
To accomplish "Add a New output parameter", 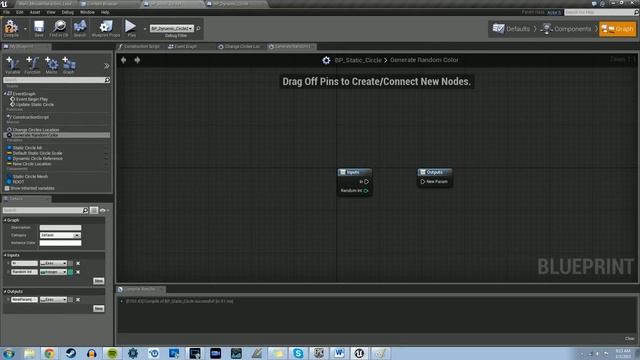I will (98, 309).
